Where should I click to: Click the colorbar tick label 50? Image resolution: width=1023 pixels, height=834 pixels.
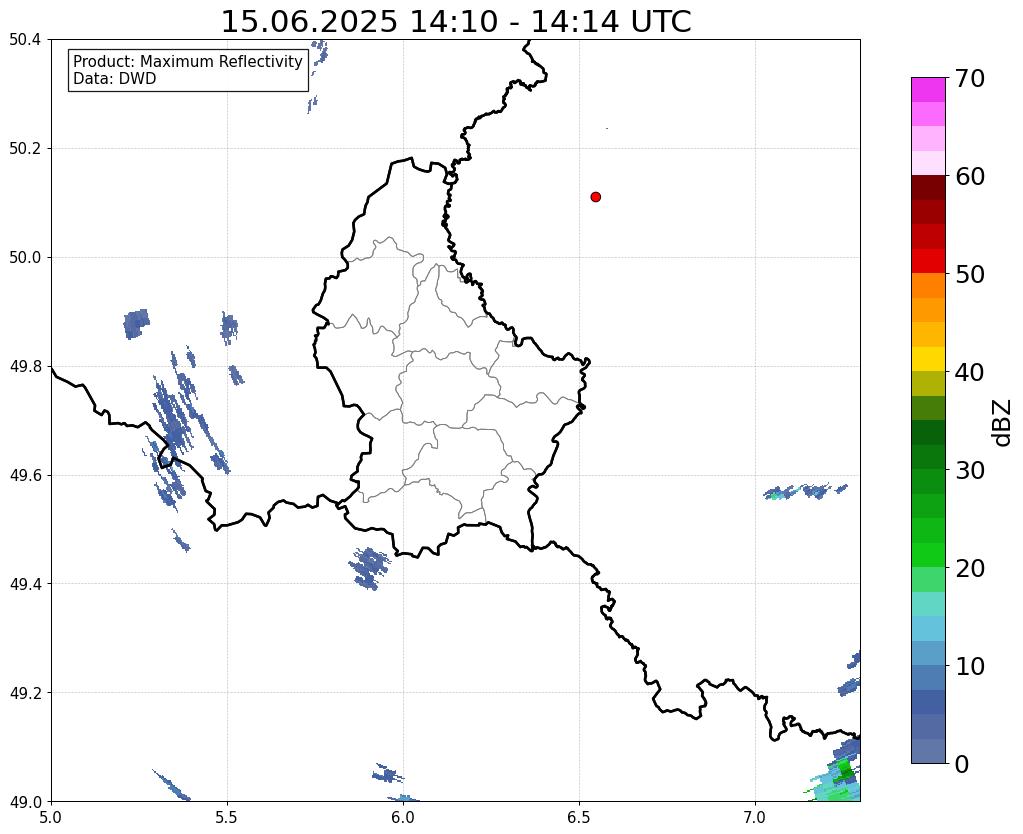tap(970, 274)
